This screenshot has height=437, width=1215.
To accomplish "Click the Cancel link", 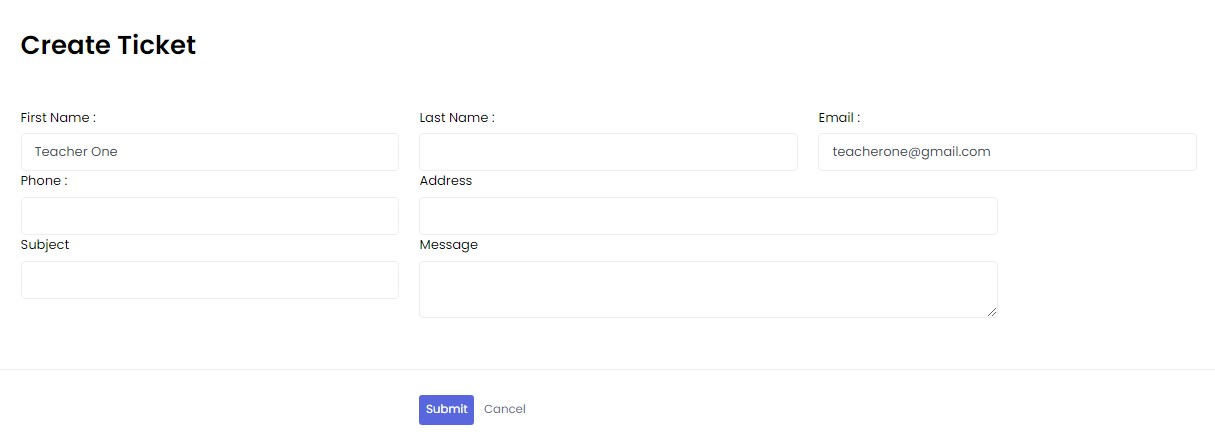I will pos(504,409).
